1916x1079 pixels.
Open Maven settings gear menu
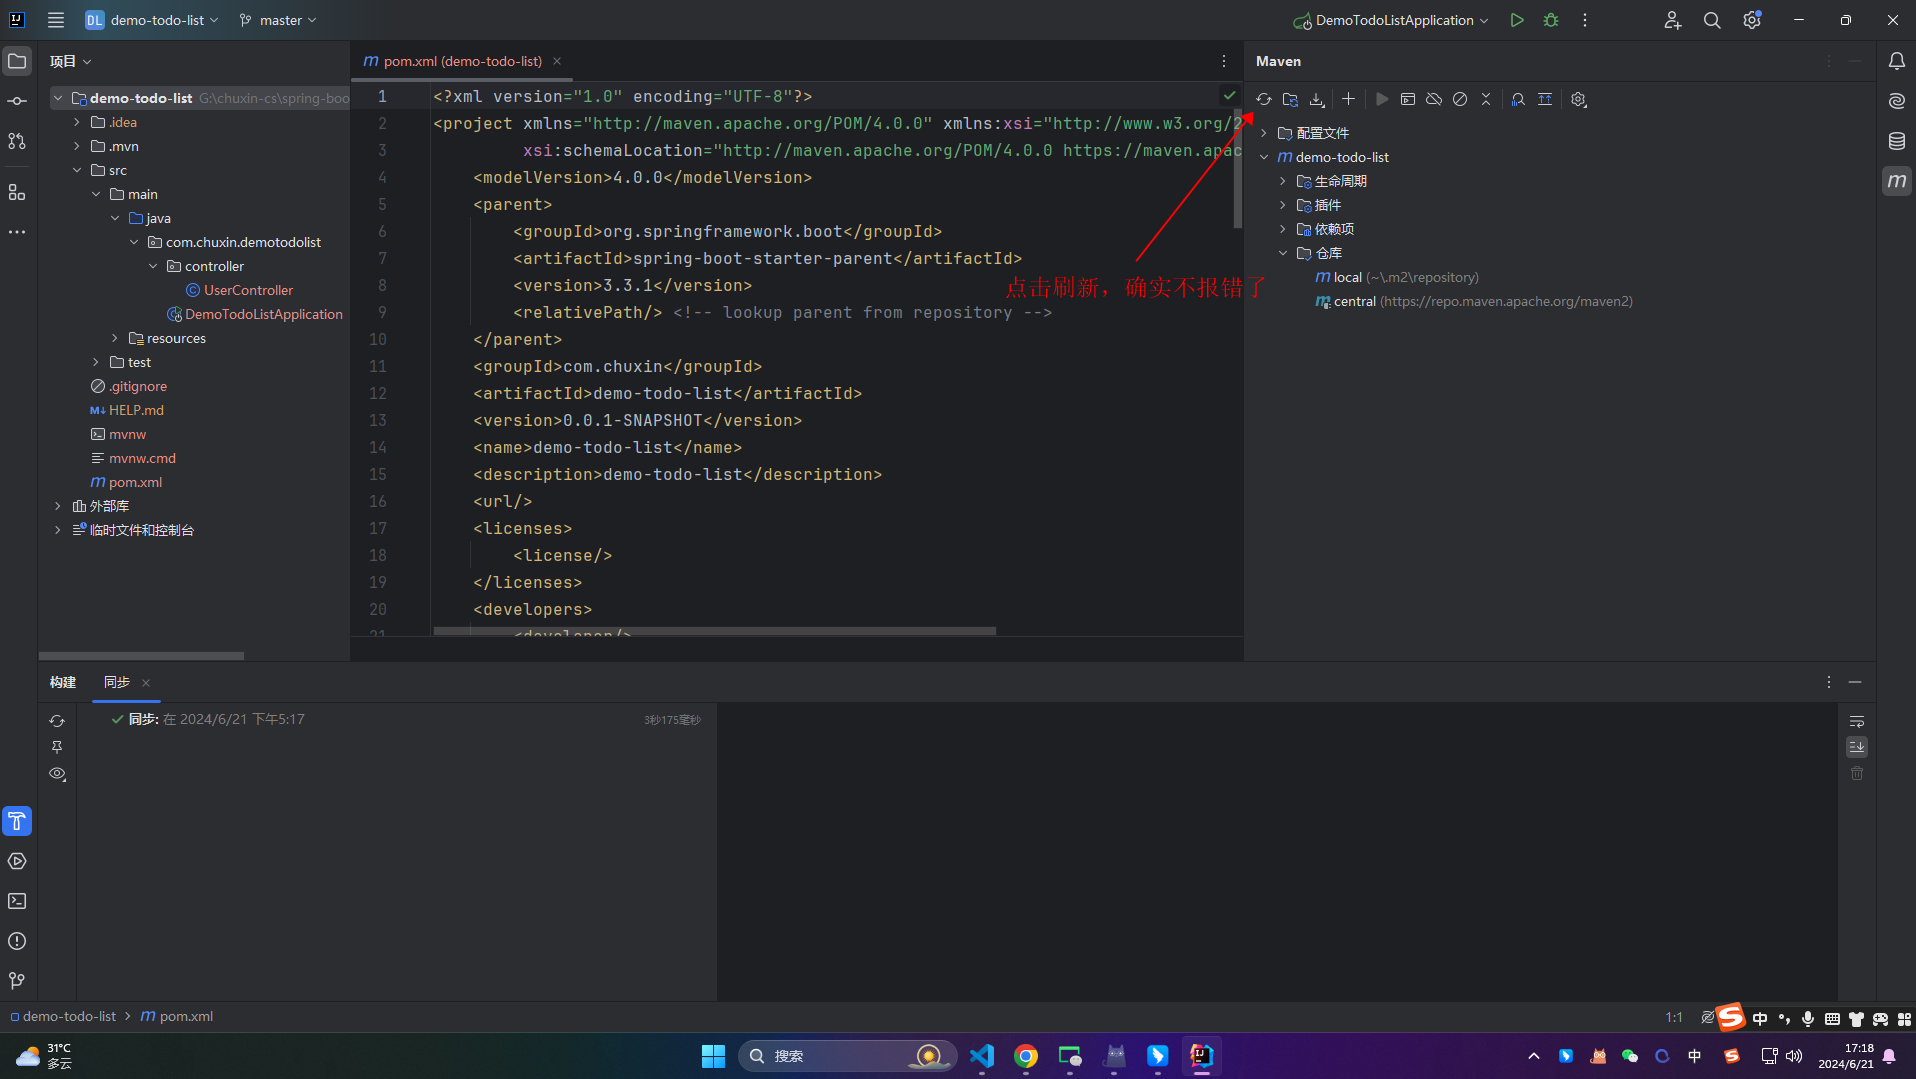click(1579, 99)
